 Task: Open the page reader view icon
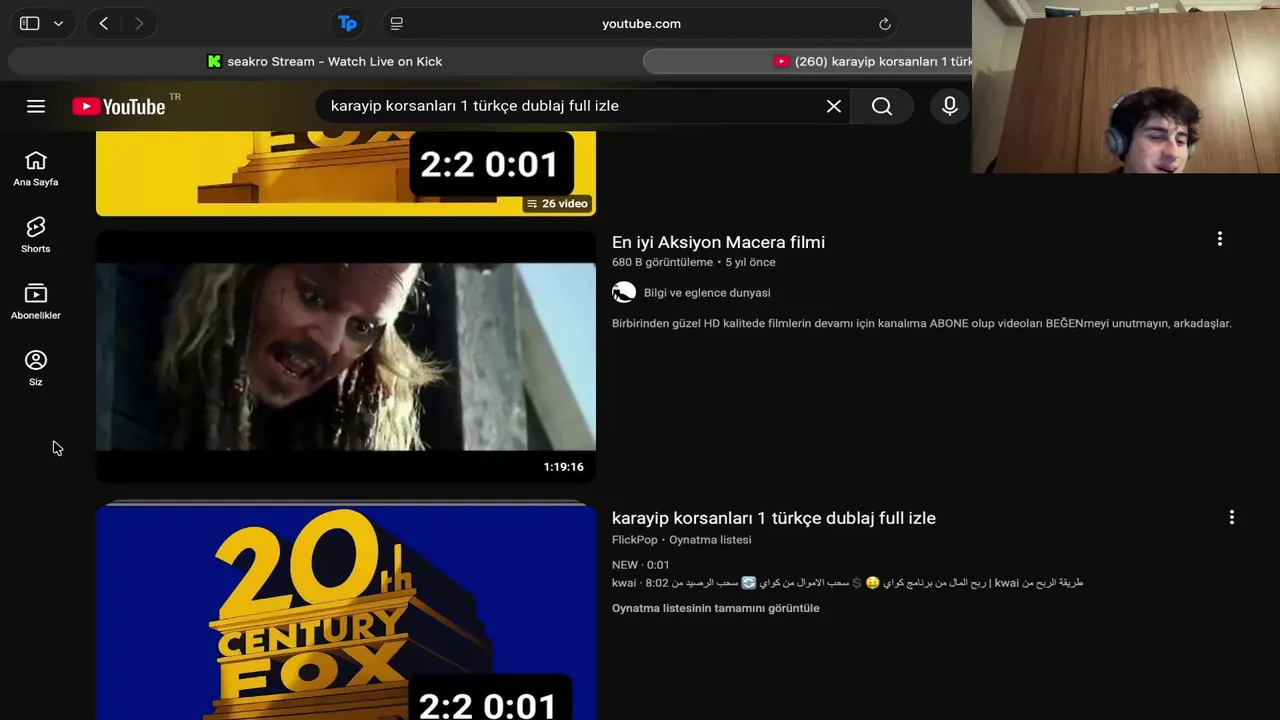point(397,23)
